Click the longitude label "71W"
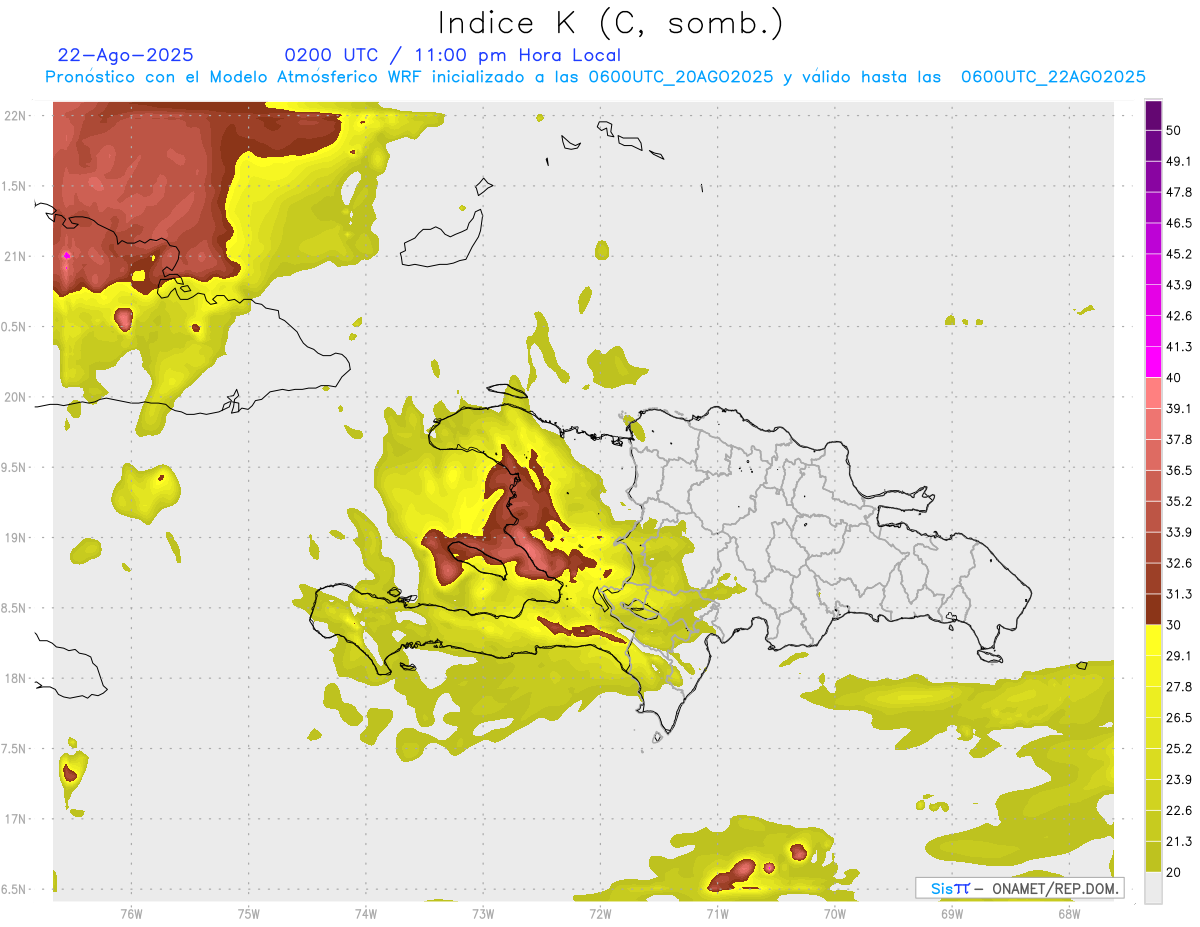 pyautogui.click(x=717, y=914)
